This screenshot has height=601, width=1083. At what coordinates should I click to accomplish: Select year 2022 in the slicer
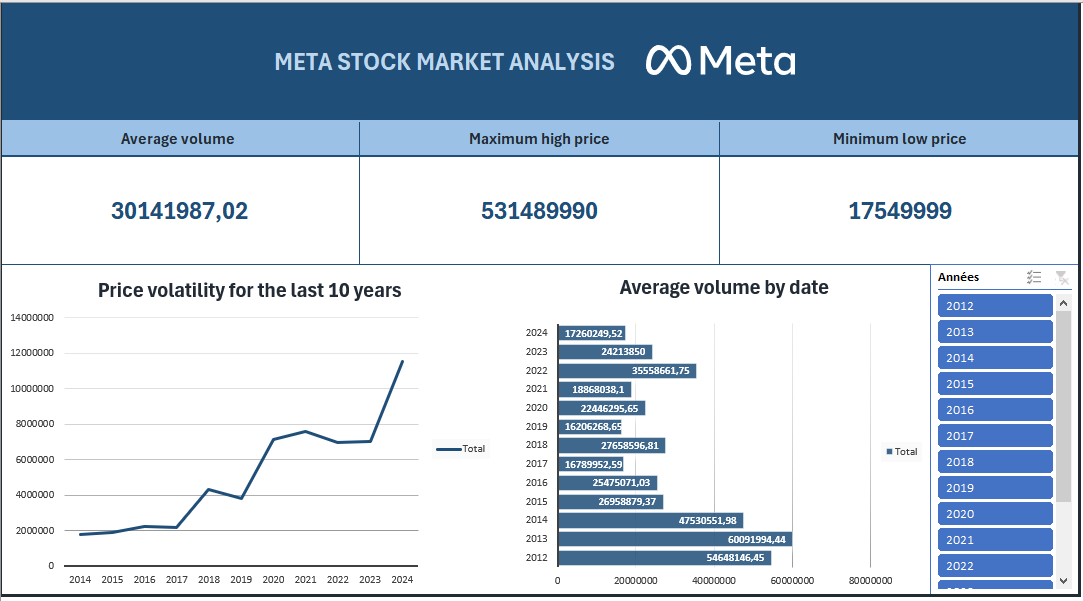click(995, 566)
